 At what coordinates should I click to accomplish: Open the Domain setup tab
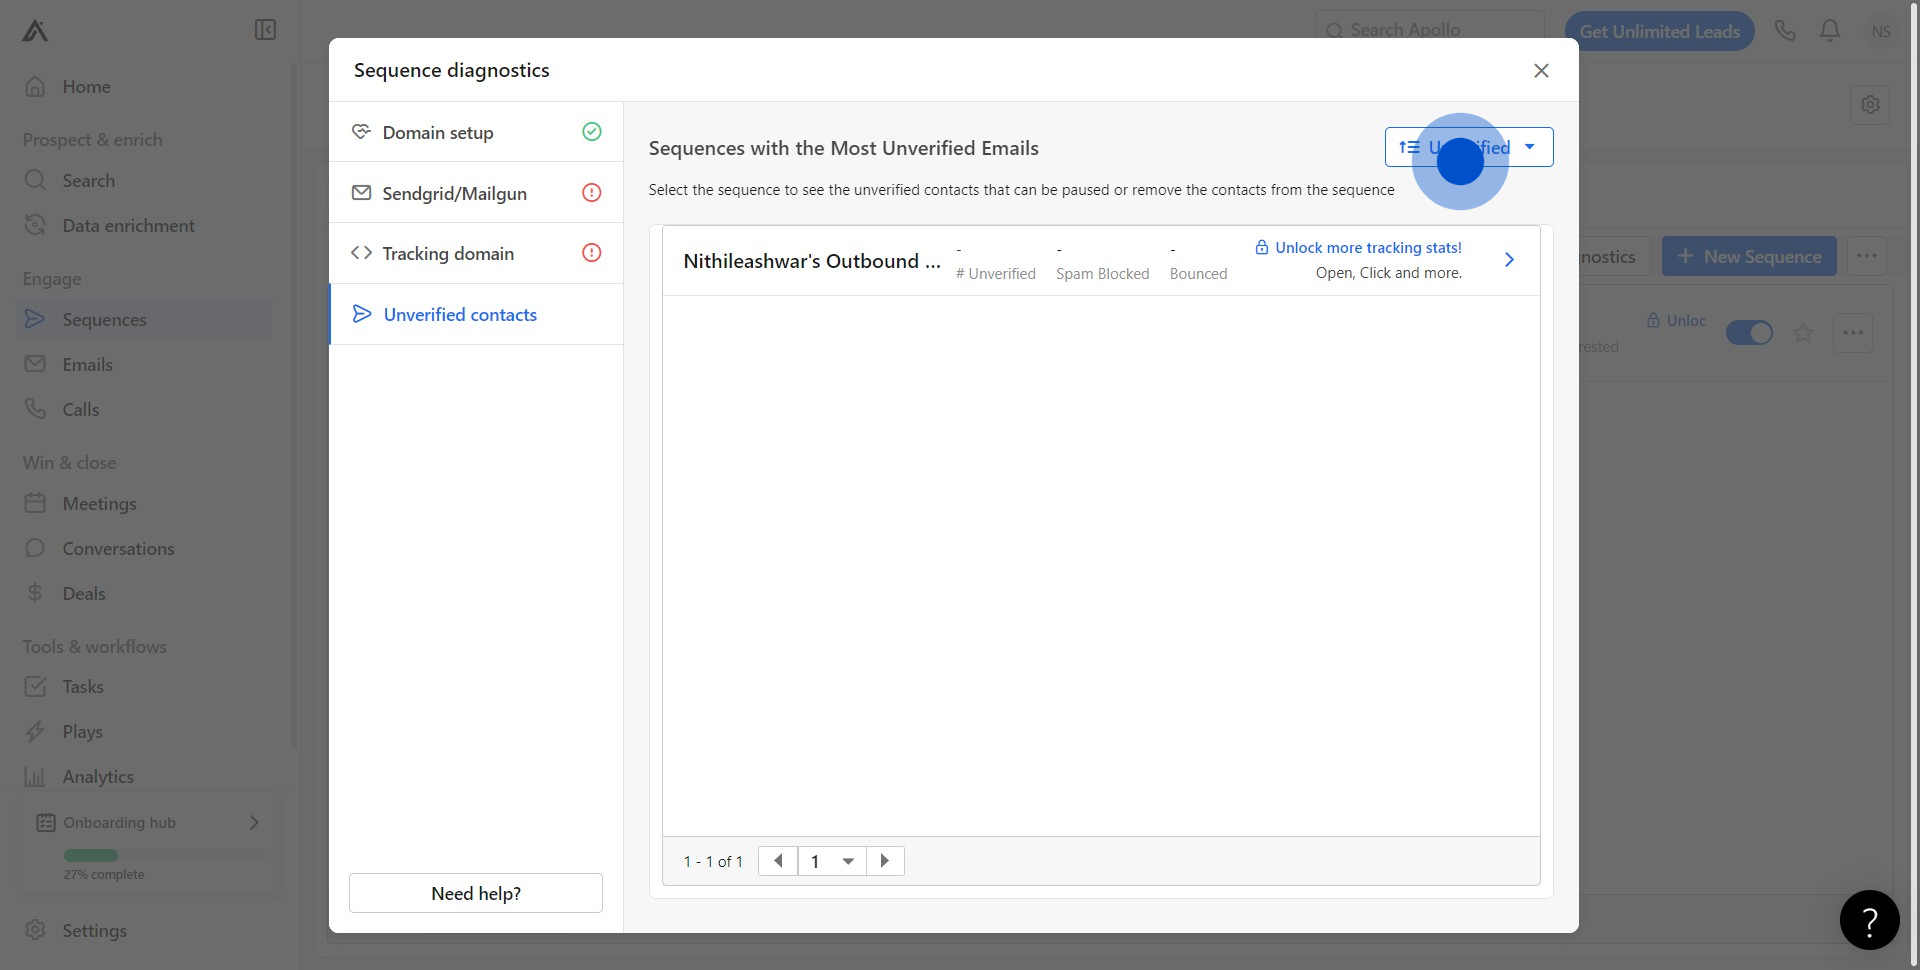coord(476,132)
